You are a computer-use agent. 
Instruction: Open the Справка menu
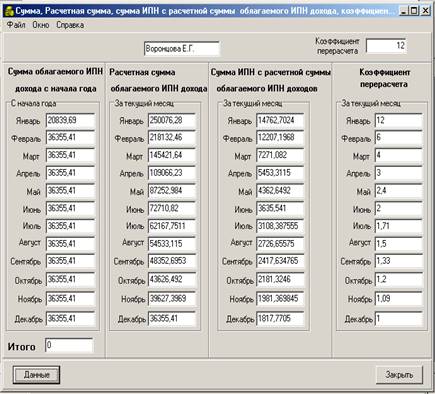pyautogui.click(x=70, y=25)
